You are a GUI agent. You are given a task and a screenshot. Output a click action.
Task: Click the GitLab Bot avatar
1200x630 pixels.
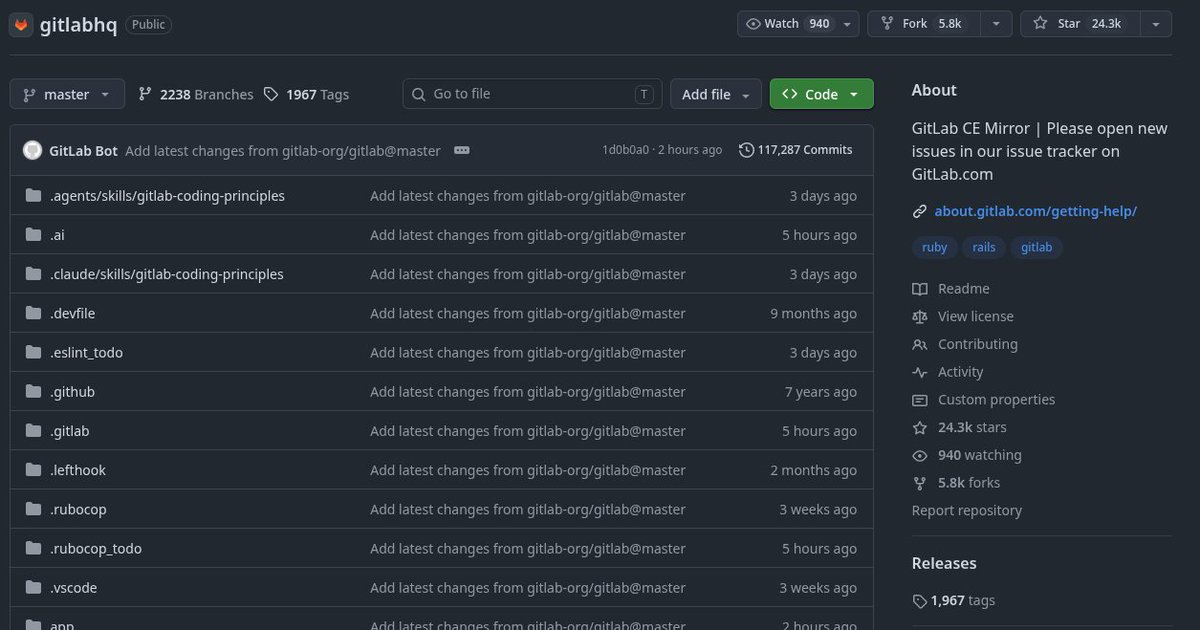(x=32, y=150)
